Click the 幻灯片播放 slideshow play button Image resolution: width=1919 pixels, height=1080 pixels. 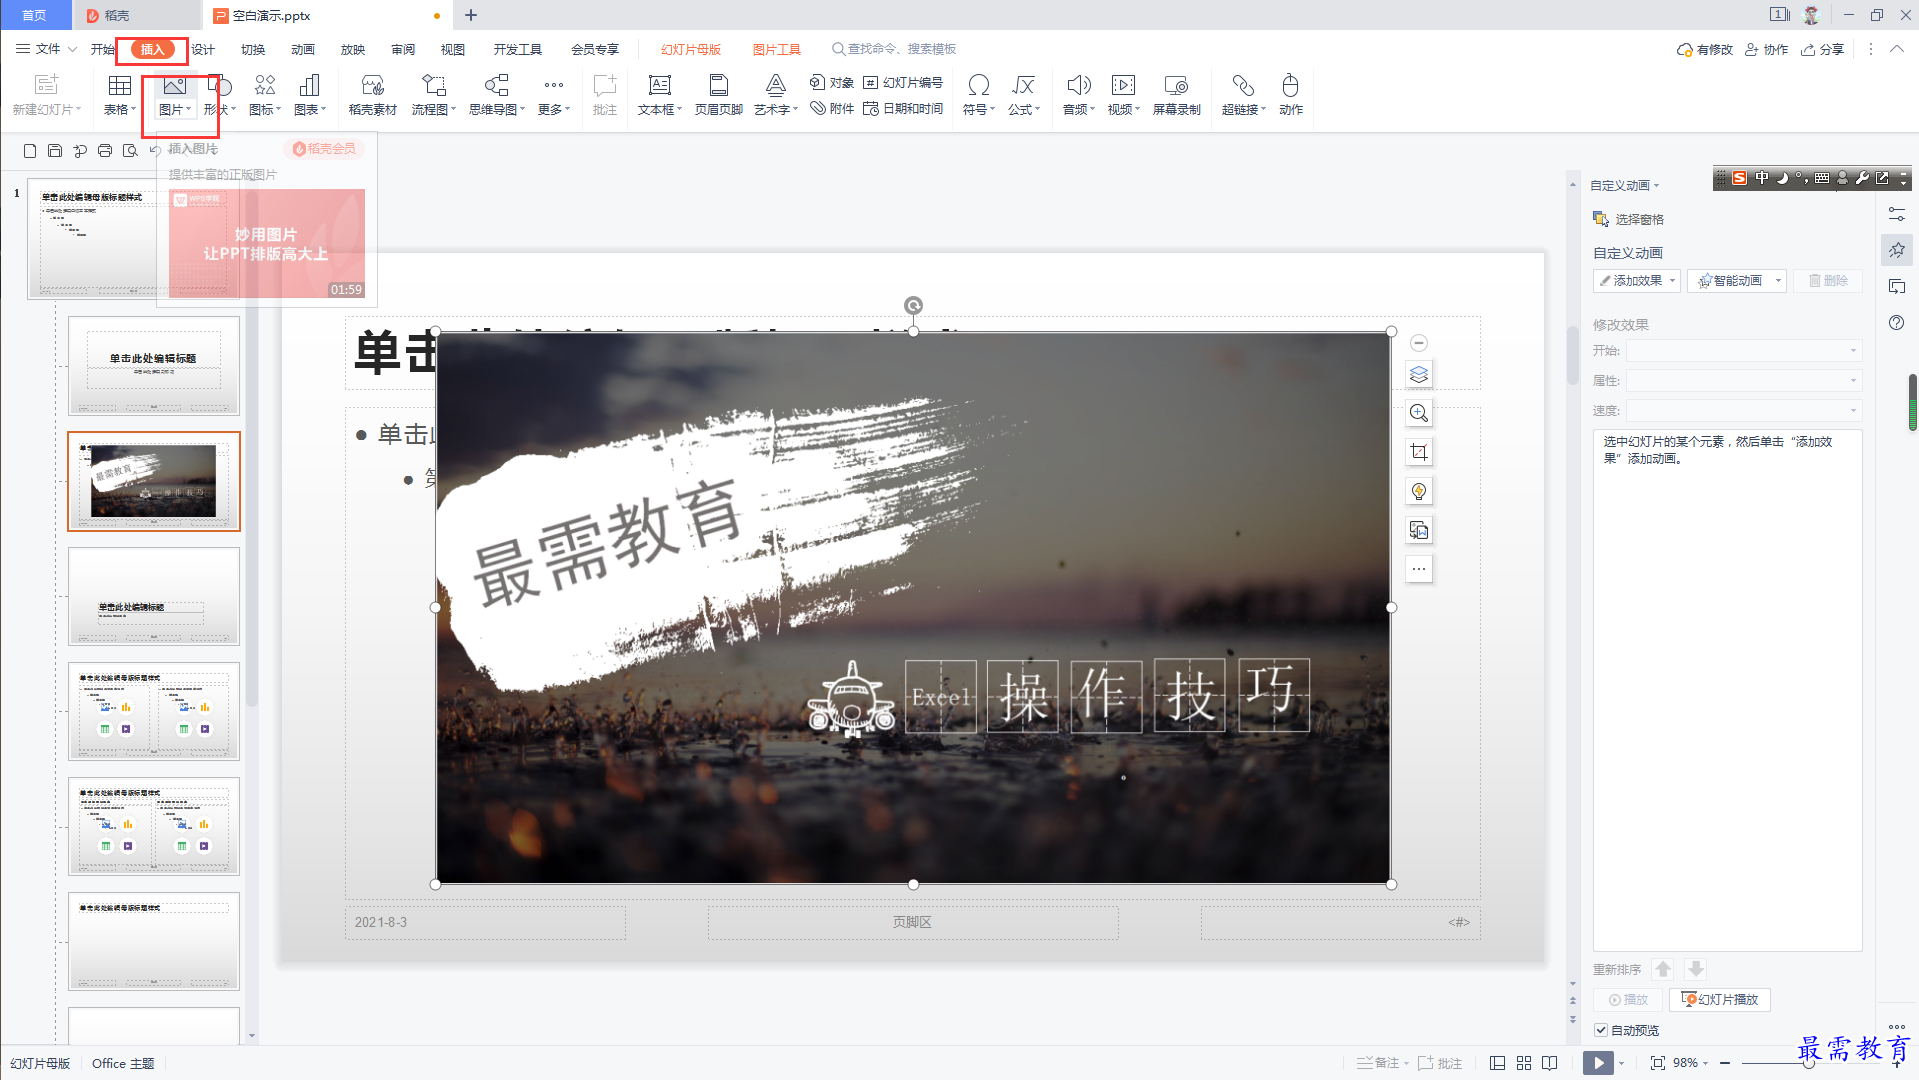[1720, 1000]
